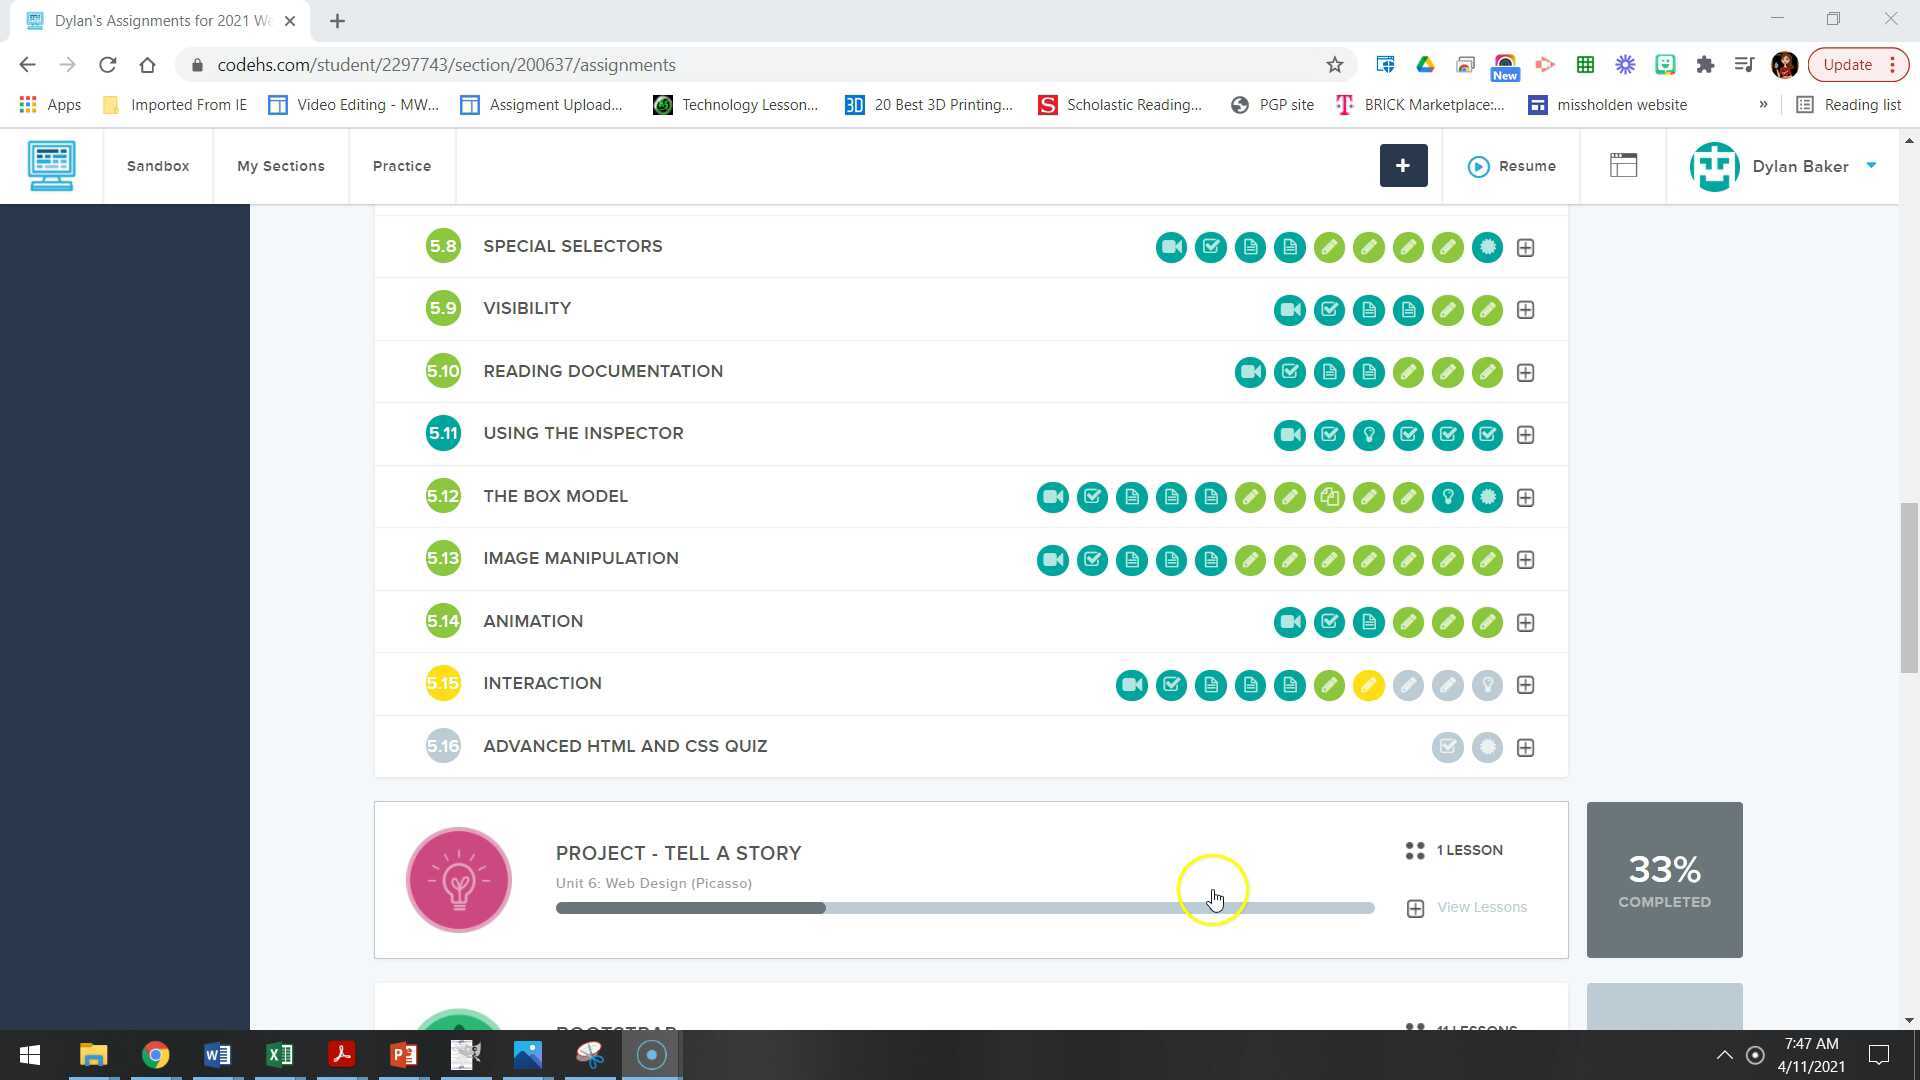Screen dimensions: 1920x1080
Task: Expand The Box Model lesson row
Action: click(1525, 497)
